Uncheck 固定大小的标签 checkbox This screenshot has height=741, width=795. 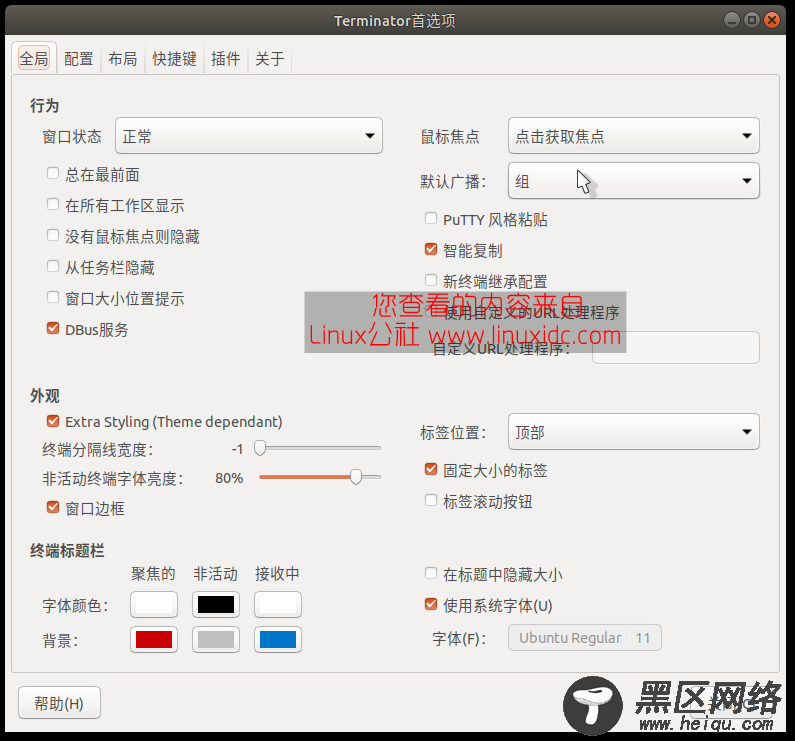430,470
